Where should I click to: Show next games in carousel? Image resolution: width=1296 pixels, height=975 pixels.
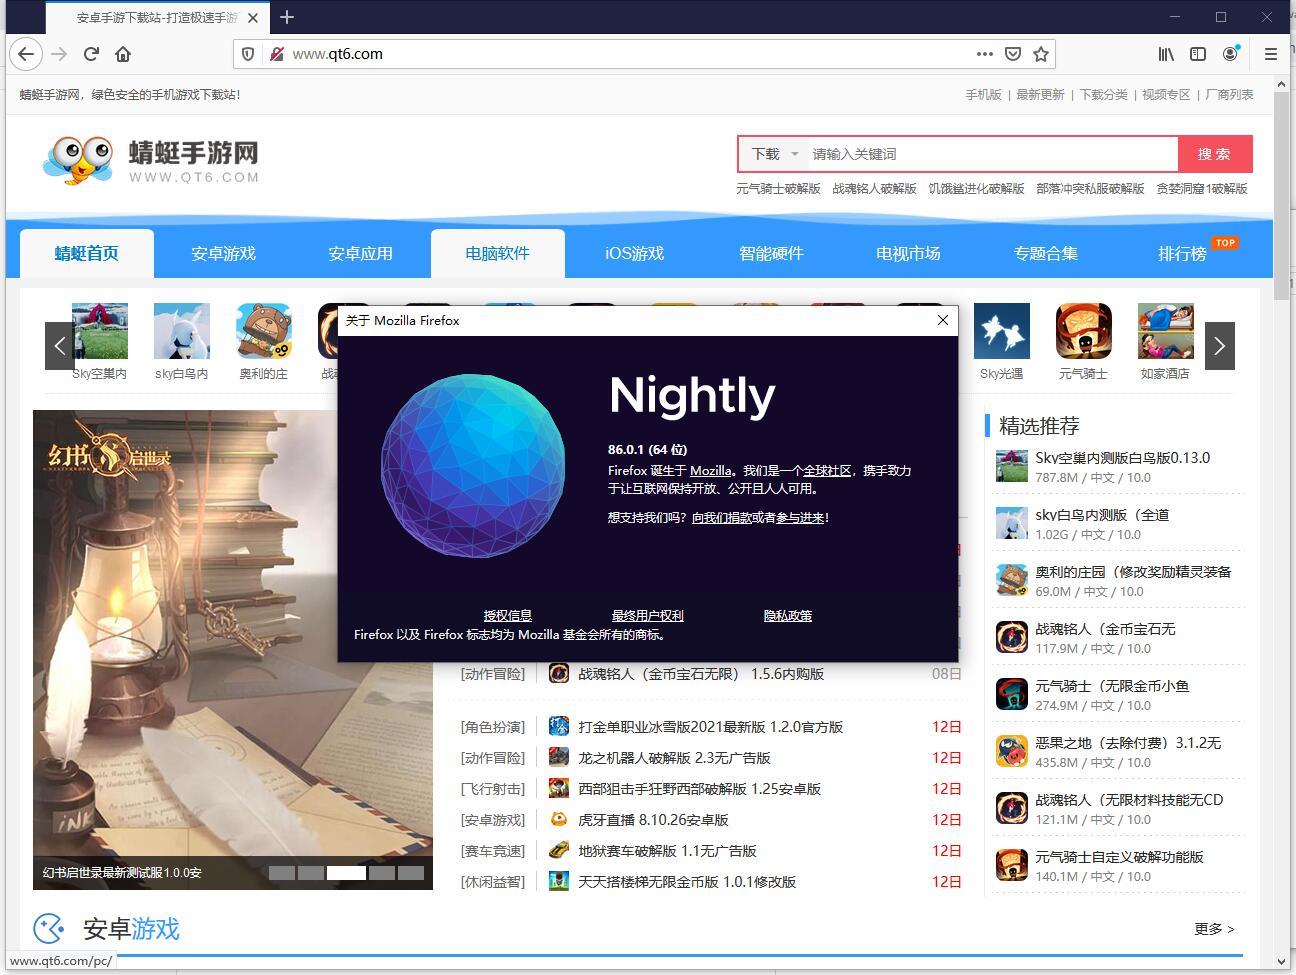click(x=1219, y=346)
